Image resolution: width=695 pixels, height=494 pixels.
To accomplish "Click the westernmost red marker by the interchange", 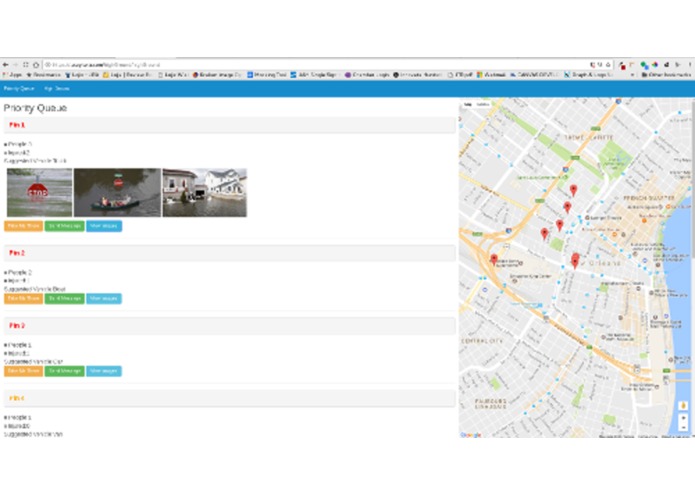I will (x=494, y=260).
